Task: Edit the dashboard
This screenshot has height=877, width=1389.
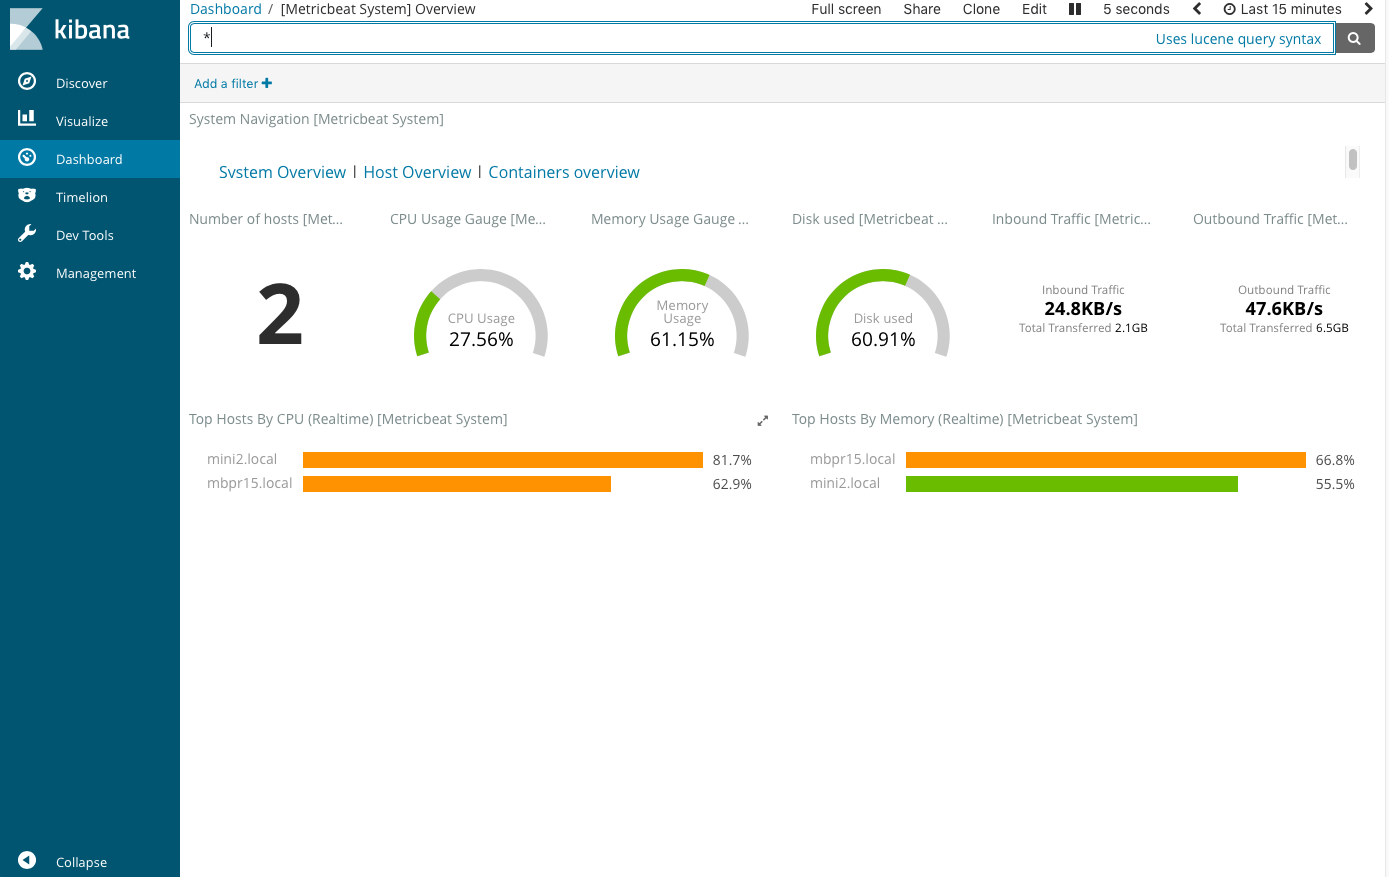Action: coord(1034,9)
